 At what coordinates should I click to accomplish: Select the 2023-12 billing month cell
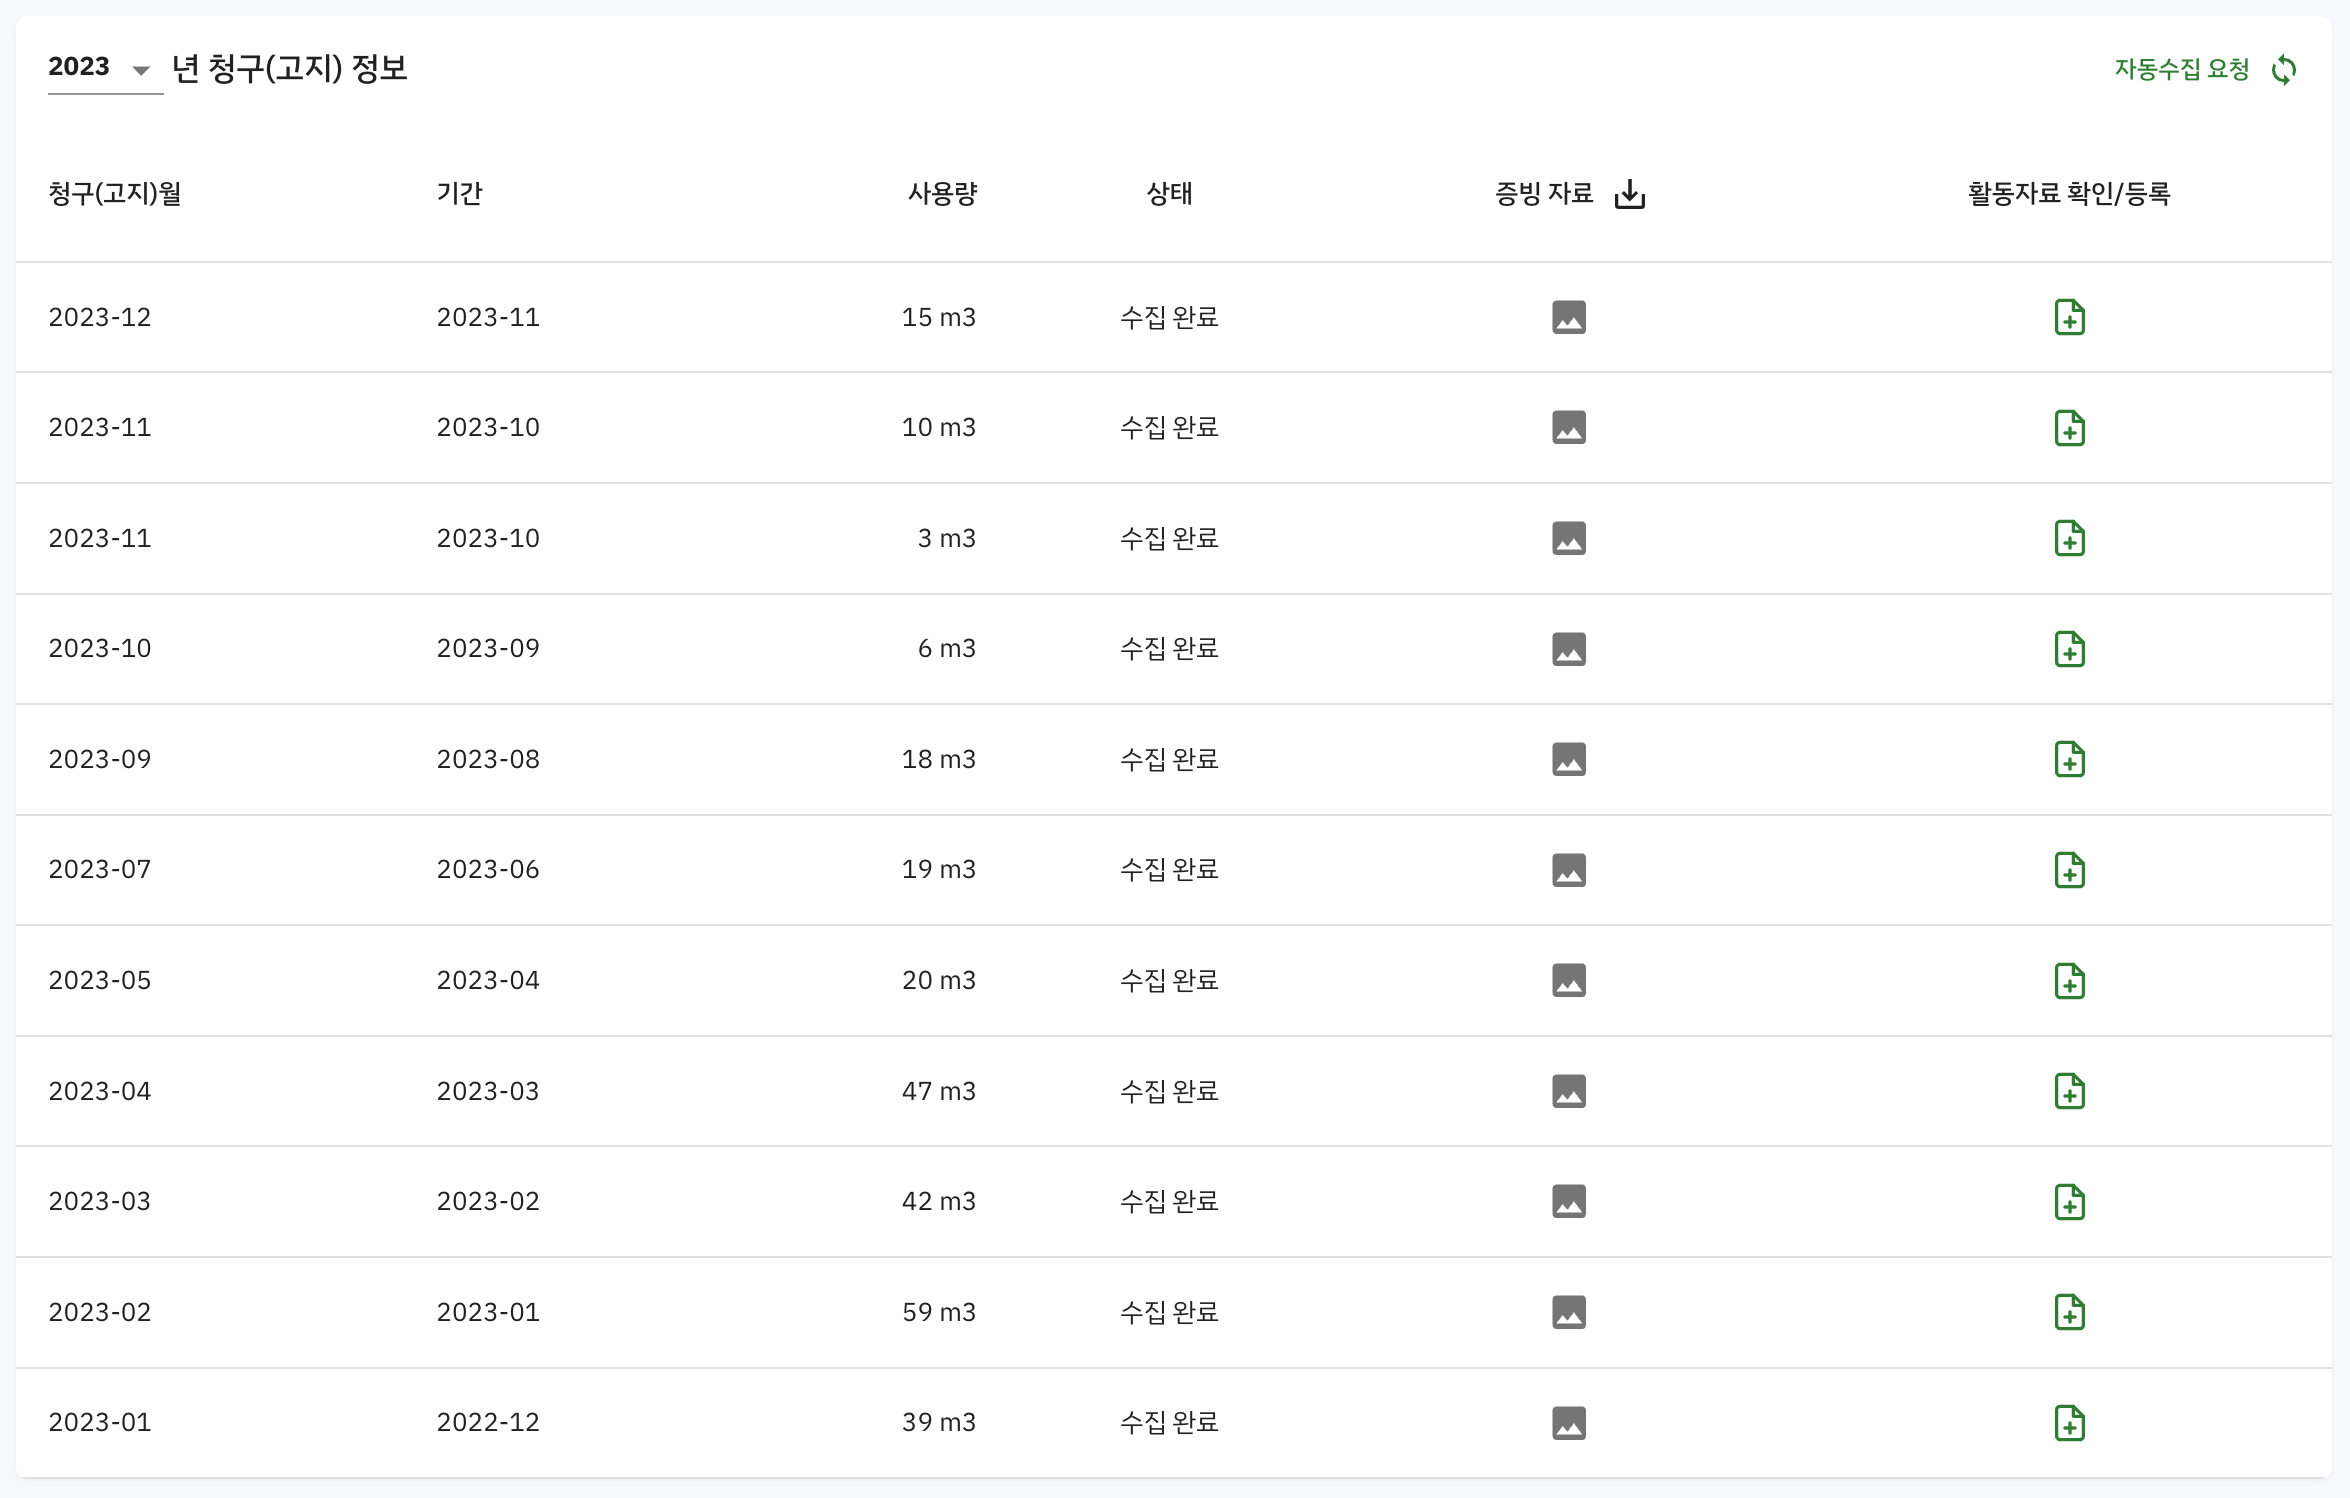coord(100,318)
